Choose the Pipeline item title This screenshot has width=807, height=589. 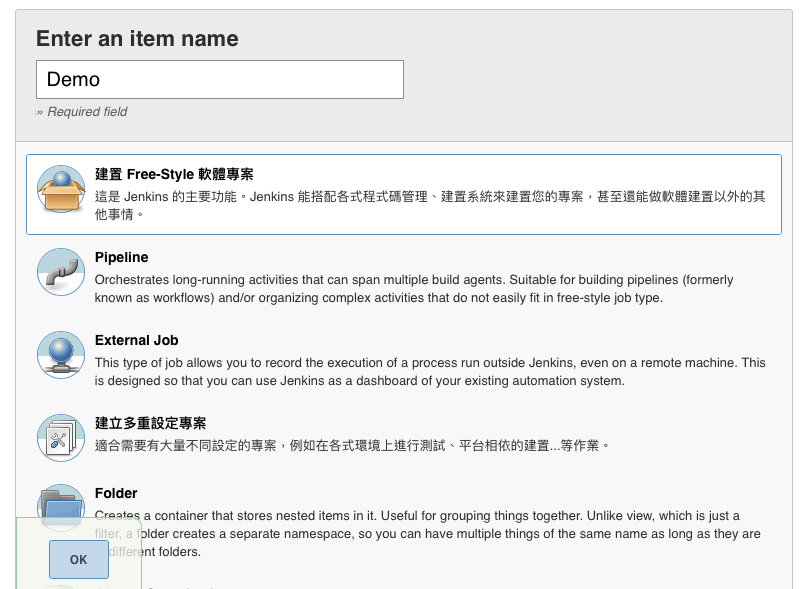click(121, 257)
